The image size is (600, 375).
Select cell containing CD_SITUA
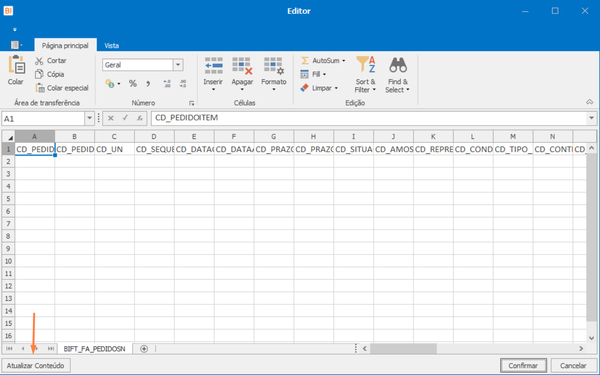pyautogui.click(x=354, y=149)
